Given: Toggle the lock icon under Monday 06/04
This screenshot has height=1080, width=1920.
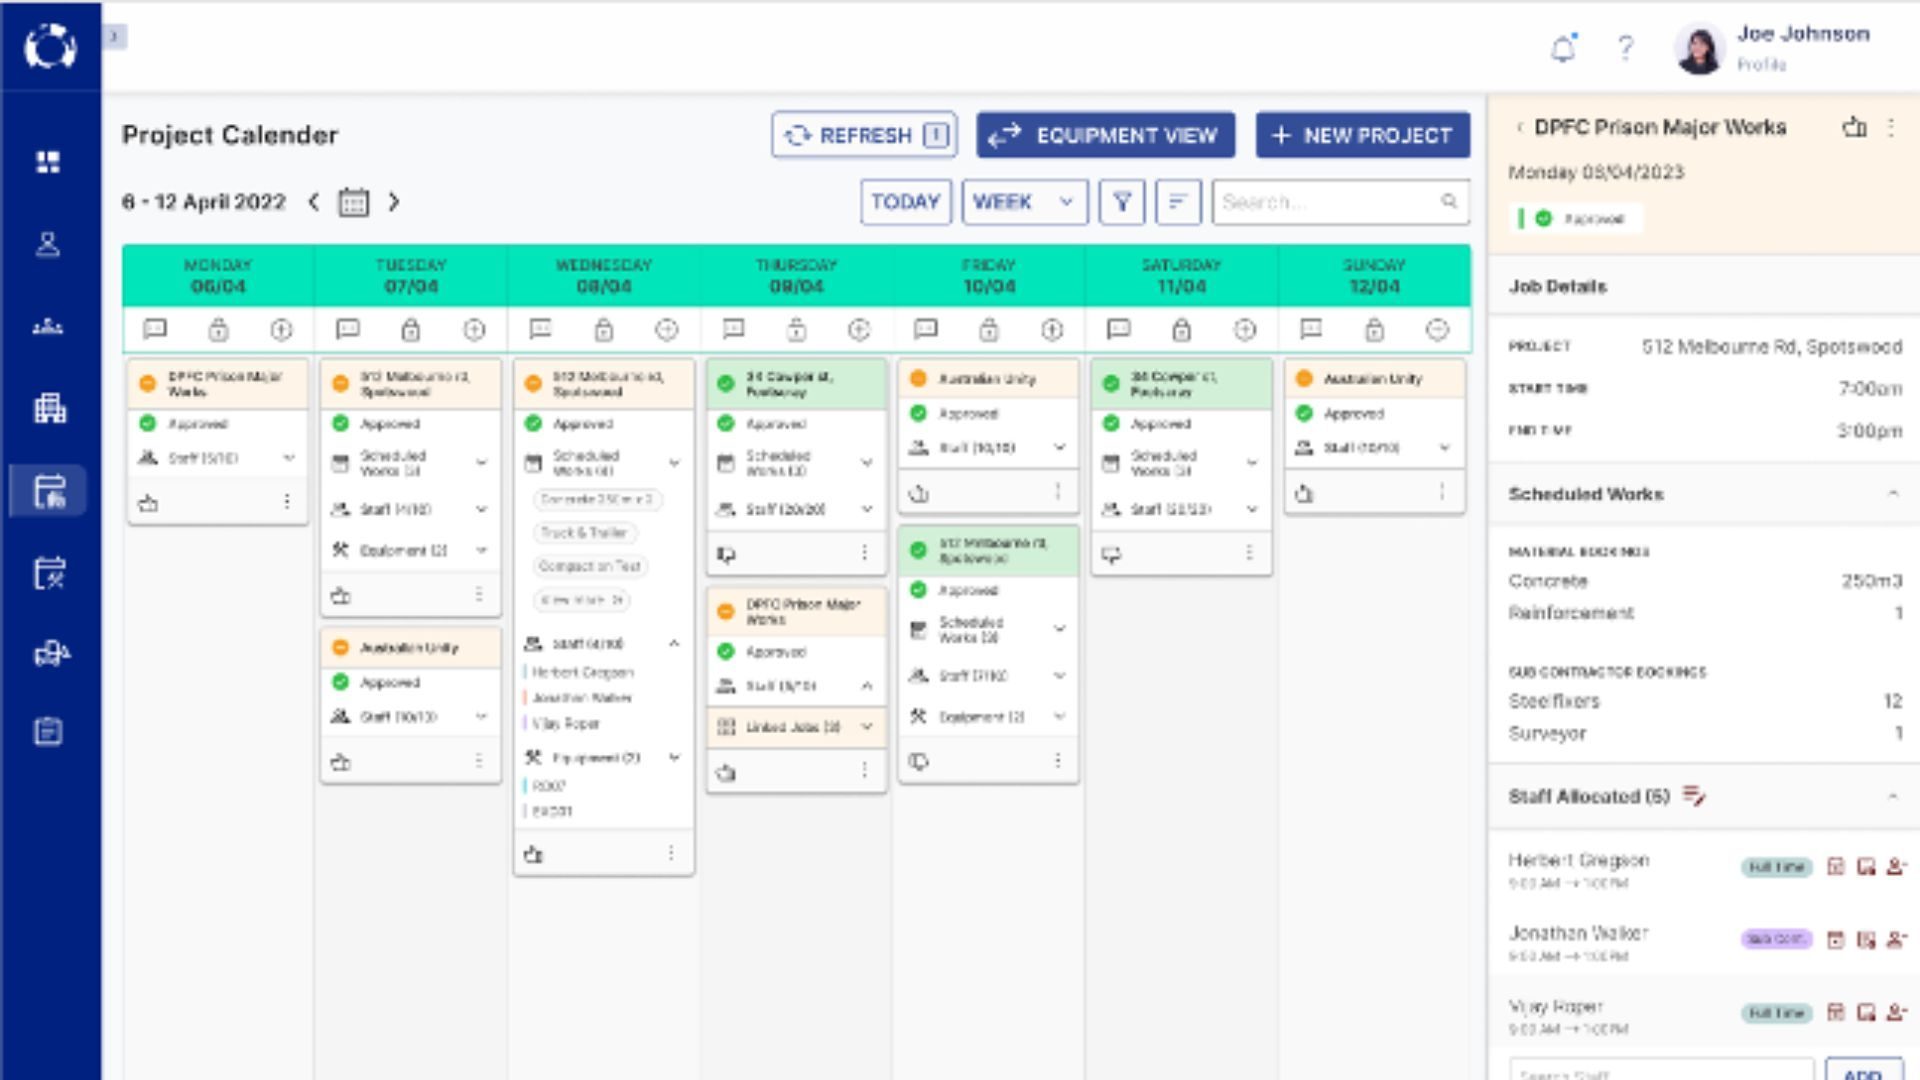Looking at the screenshot, I should [x=218, y=330].
